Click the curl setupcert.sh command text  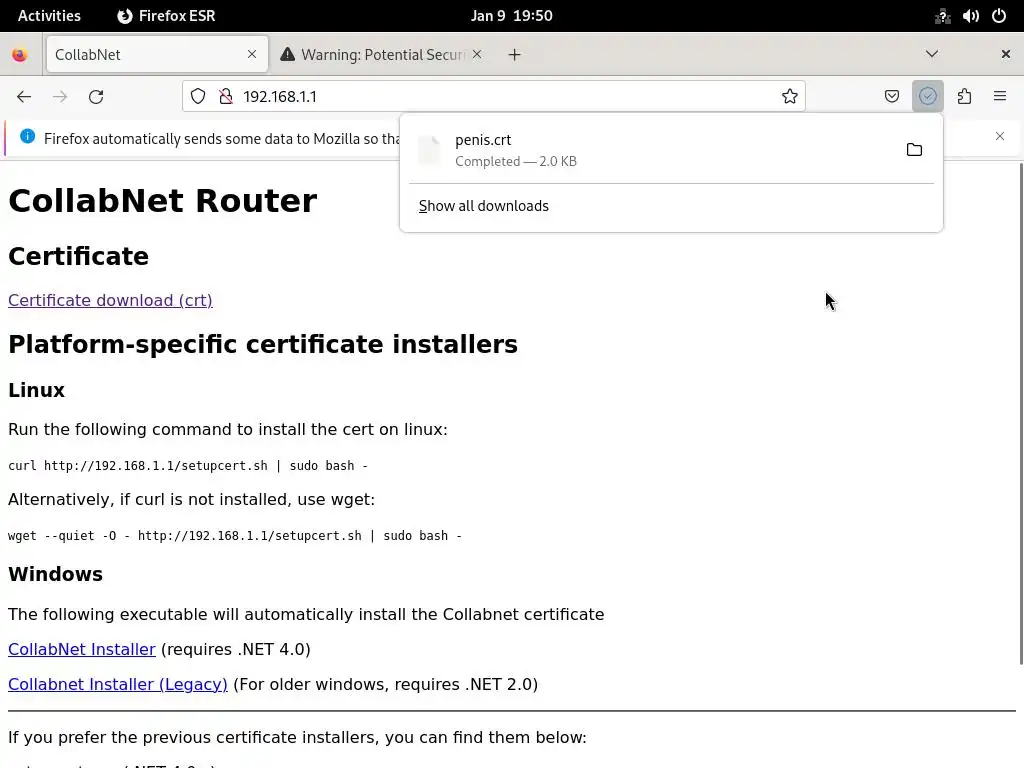point(188,466)
